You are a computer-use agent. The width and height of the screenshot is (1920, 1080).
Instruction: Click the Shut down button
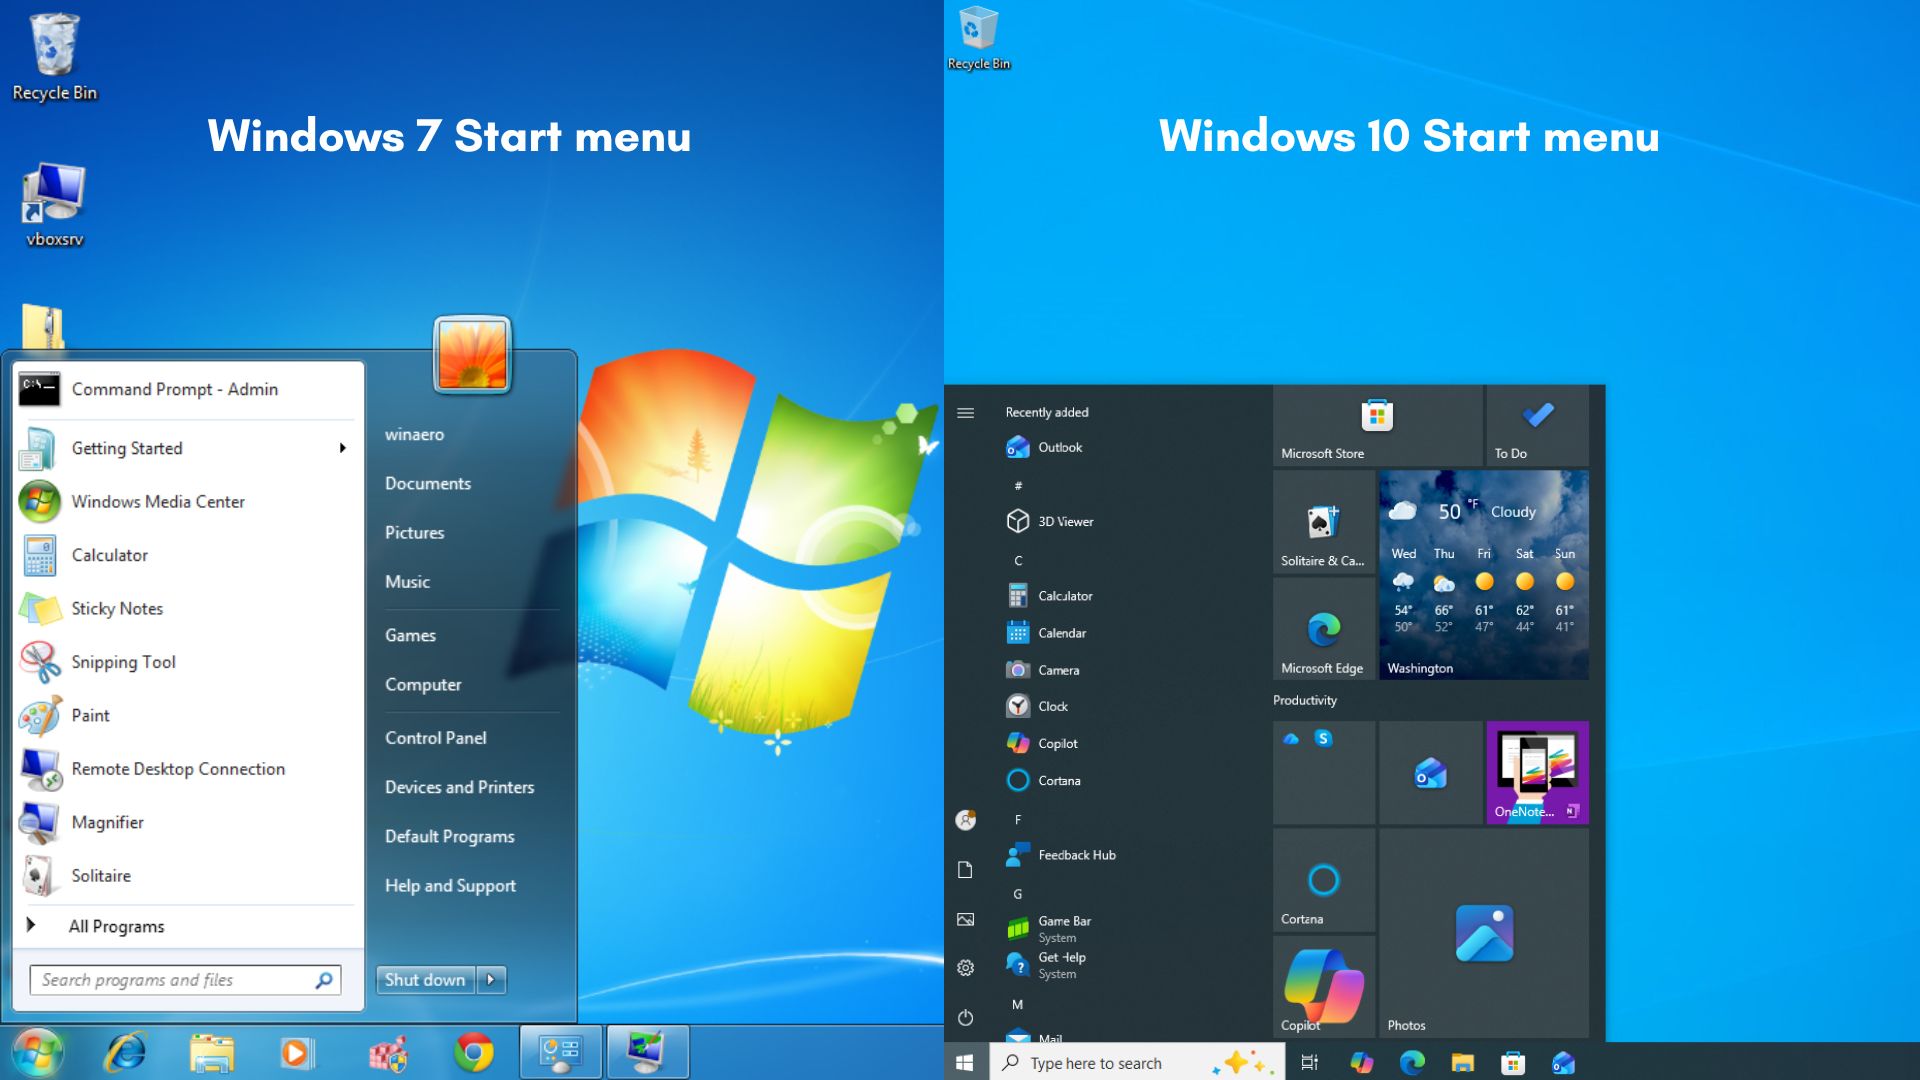click(x=424, y=980)
